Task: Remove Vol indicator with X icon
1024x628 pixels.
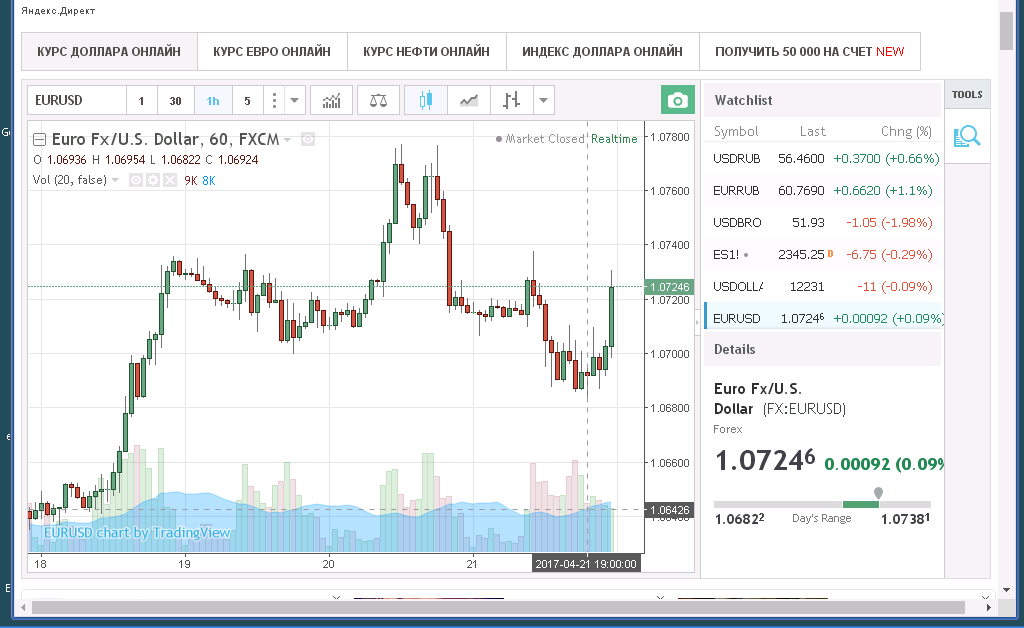Action: (x=170, y=180)
